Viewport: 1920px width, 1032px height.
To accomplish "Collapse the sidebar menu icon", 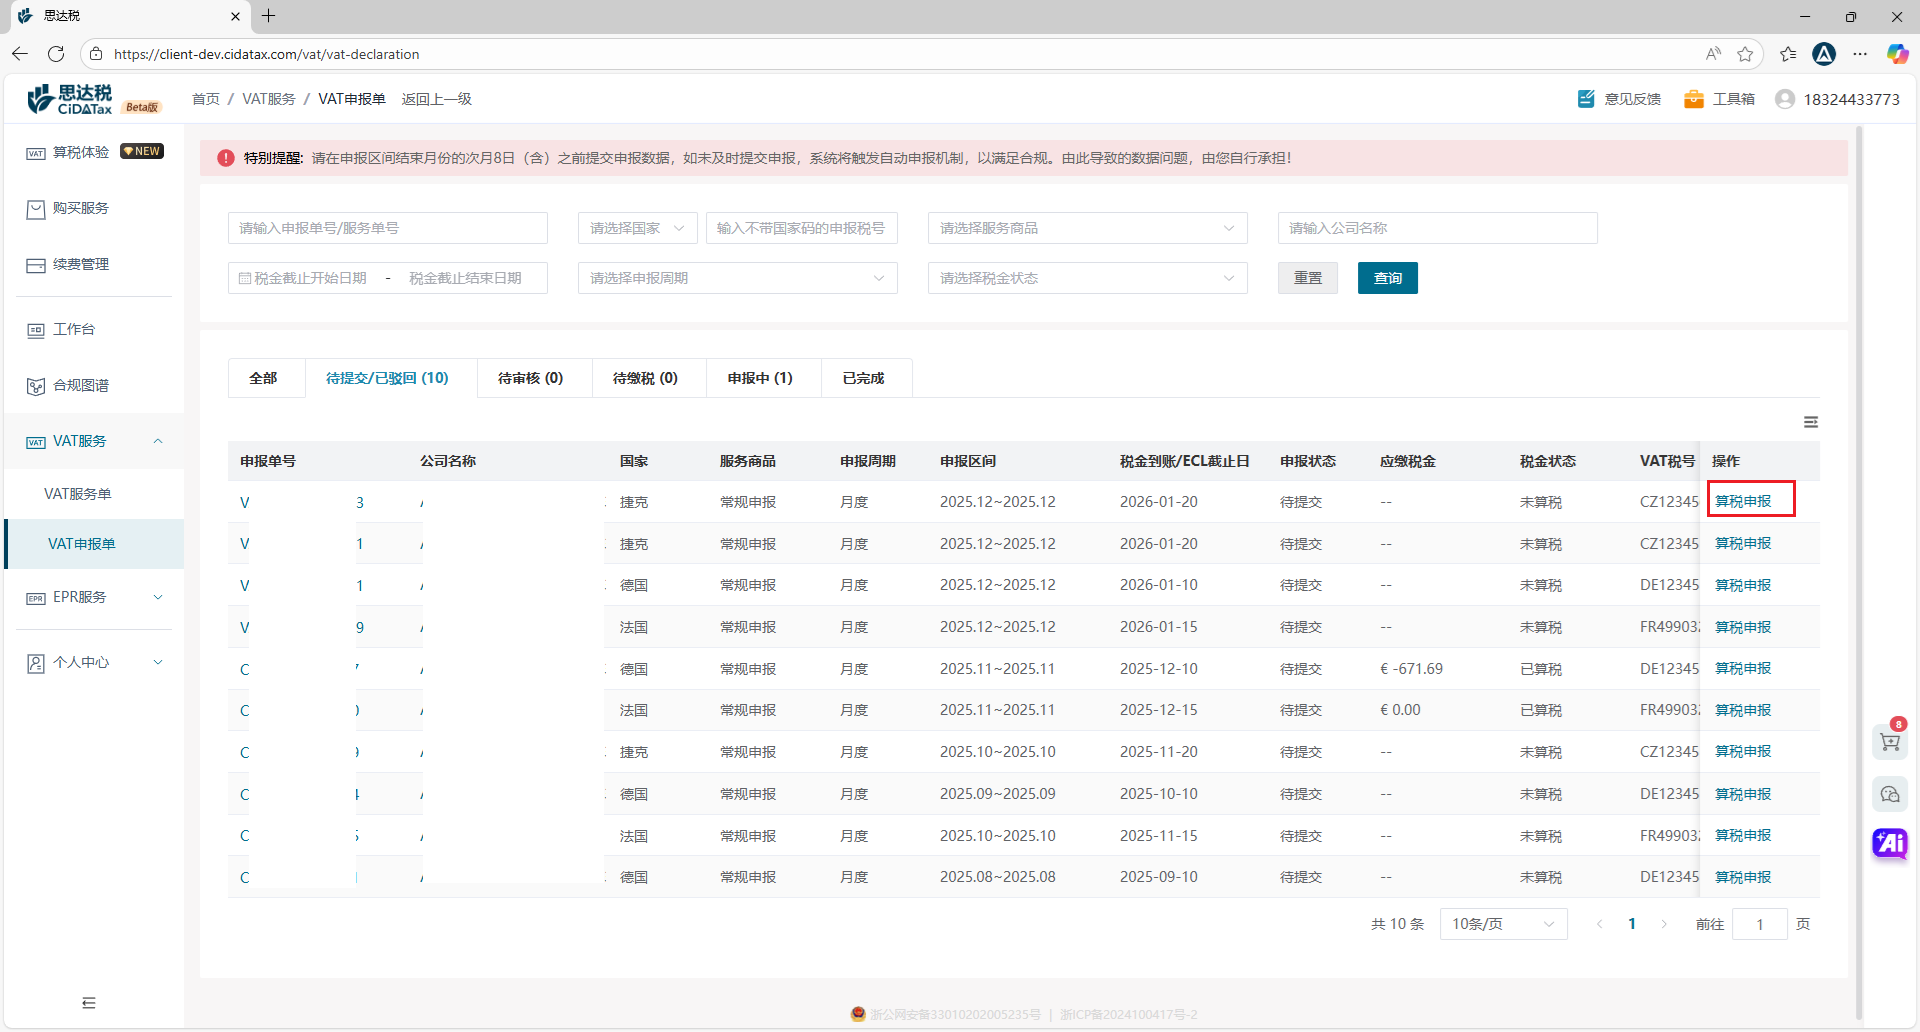I will (x=89, y=1003).
